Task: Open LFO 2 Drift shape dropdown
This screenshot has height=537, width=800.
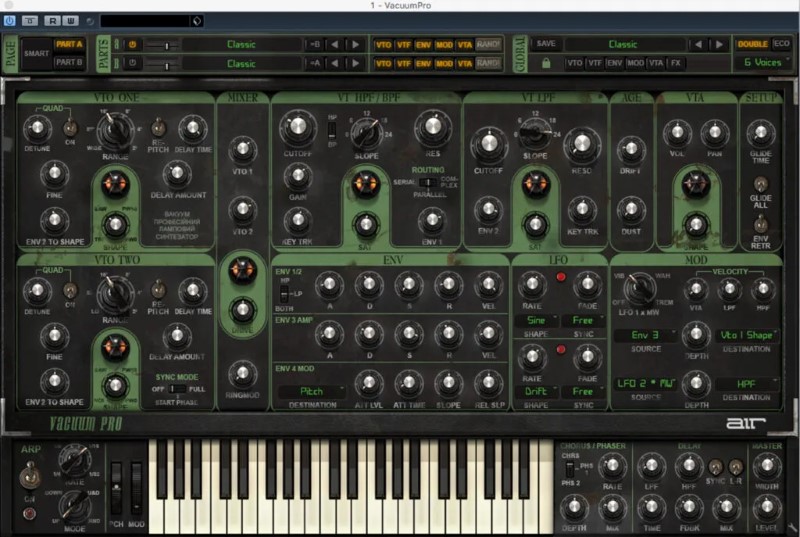Action: point(536,391)
